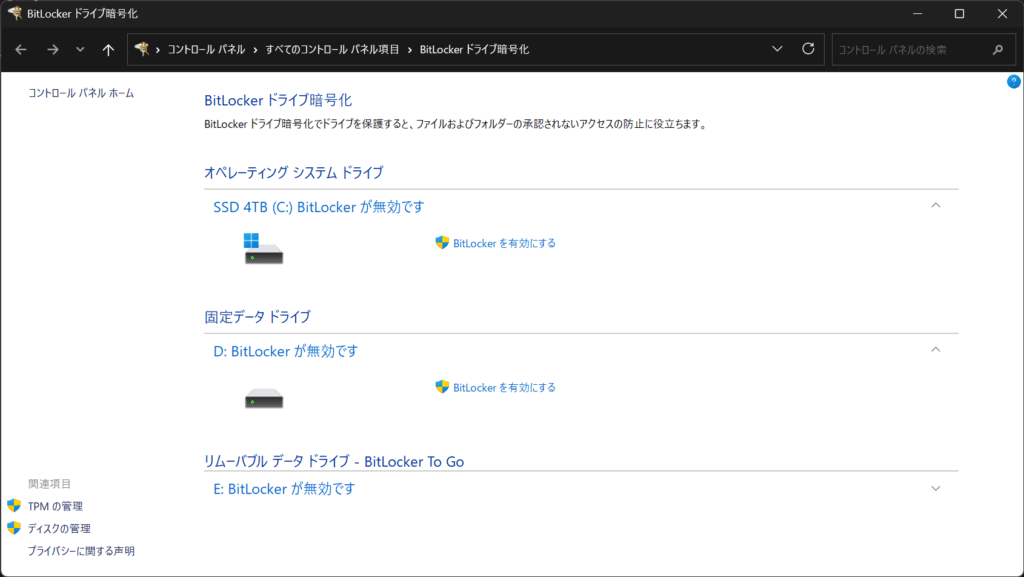The height and width of the screenshot is (577, 1024).
Task: Click D: BitLocker が無効です heading
Action: pos(286,351)
